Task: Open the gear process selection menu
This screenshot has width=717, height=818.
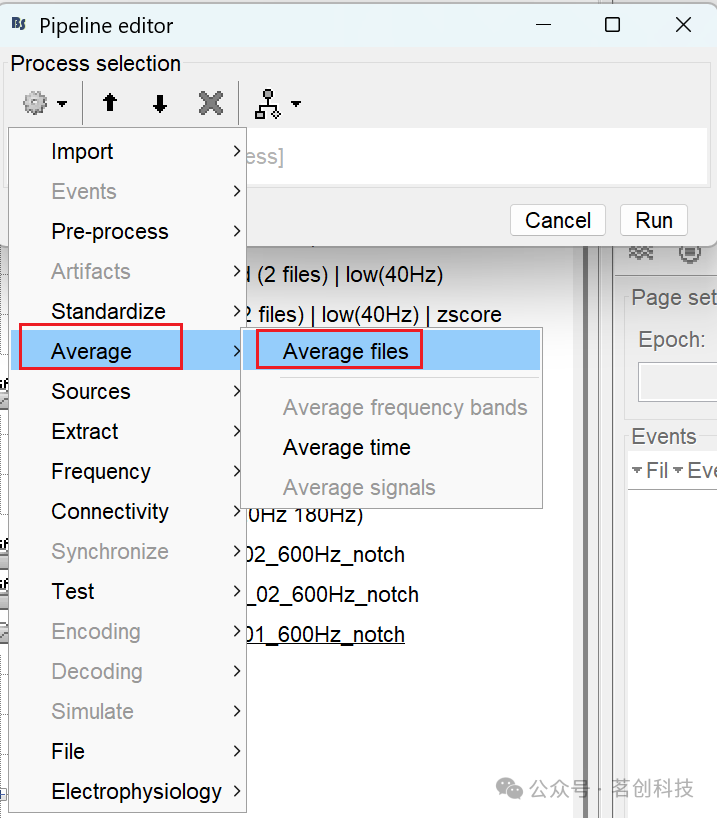Action: tap(35, 103)
